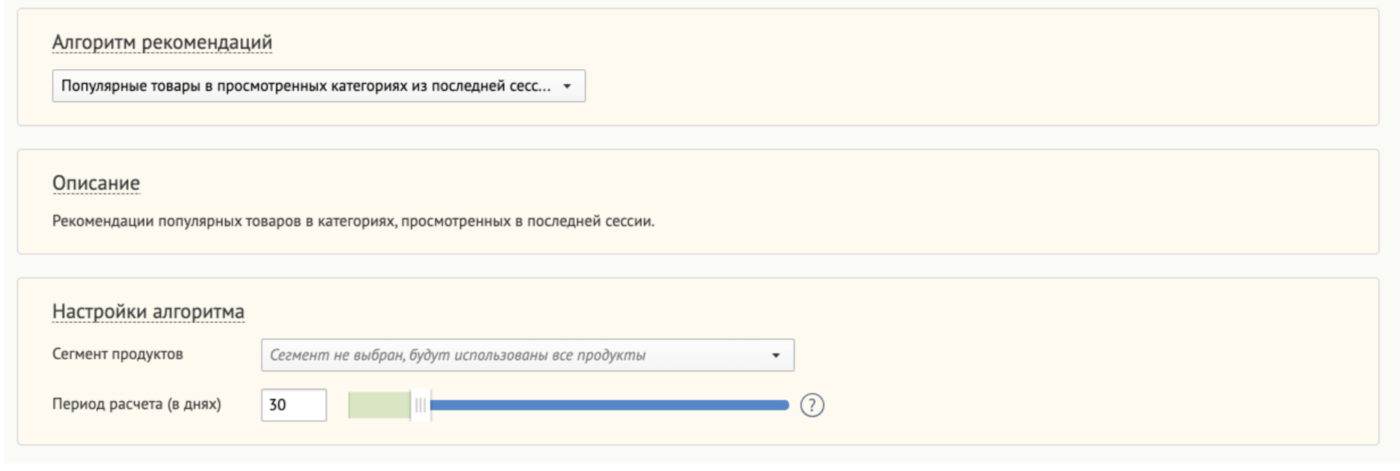Click the question mark help icon

point(813,405)
